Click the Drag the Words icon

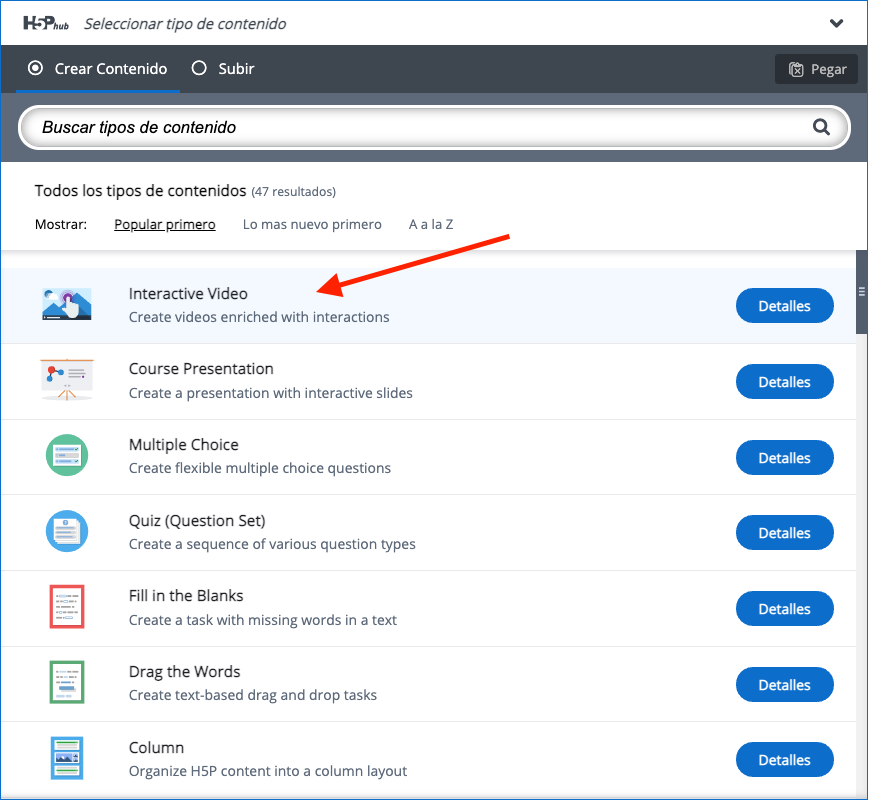67,683
